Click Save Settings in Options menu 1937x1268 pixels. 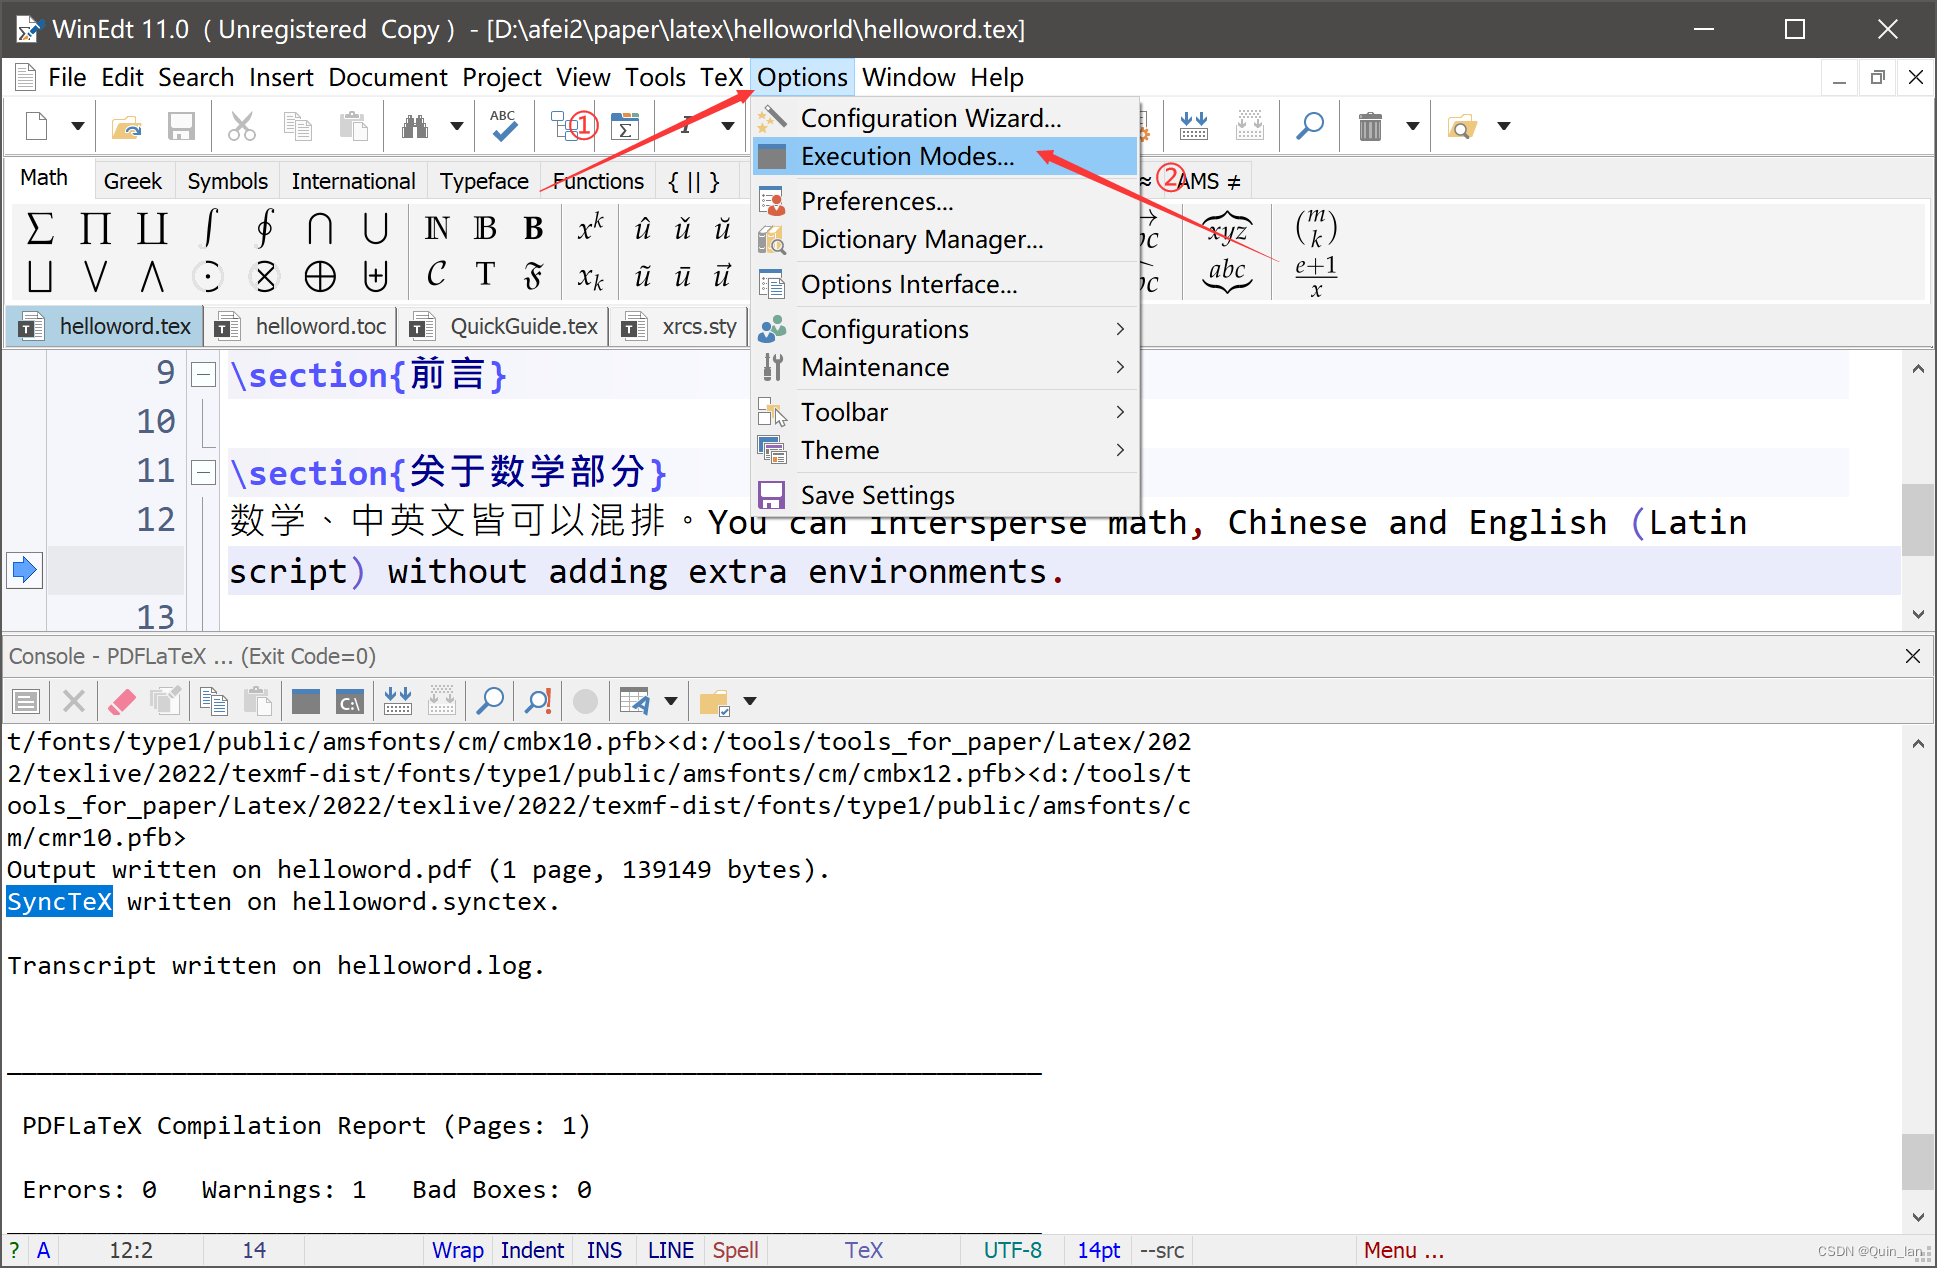[x=945, y=495]
